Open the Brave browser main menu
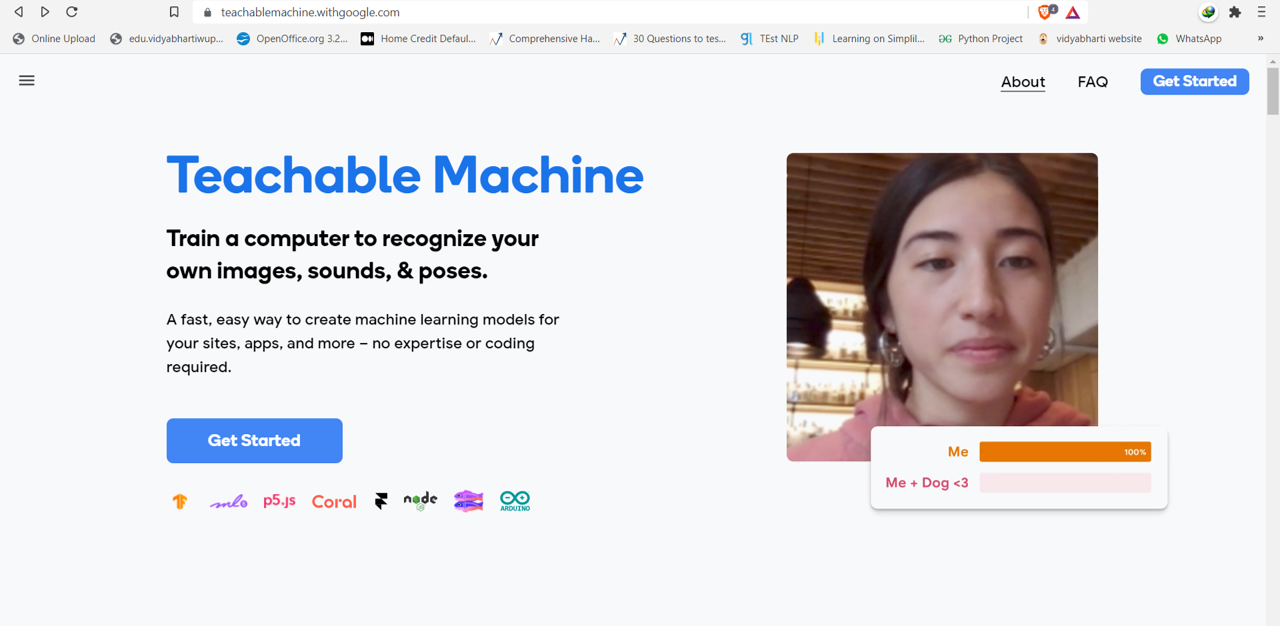 pyautogui.click(x=1262, y=13)
